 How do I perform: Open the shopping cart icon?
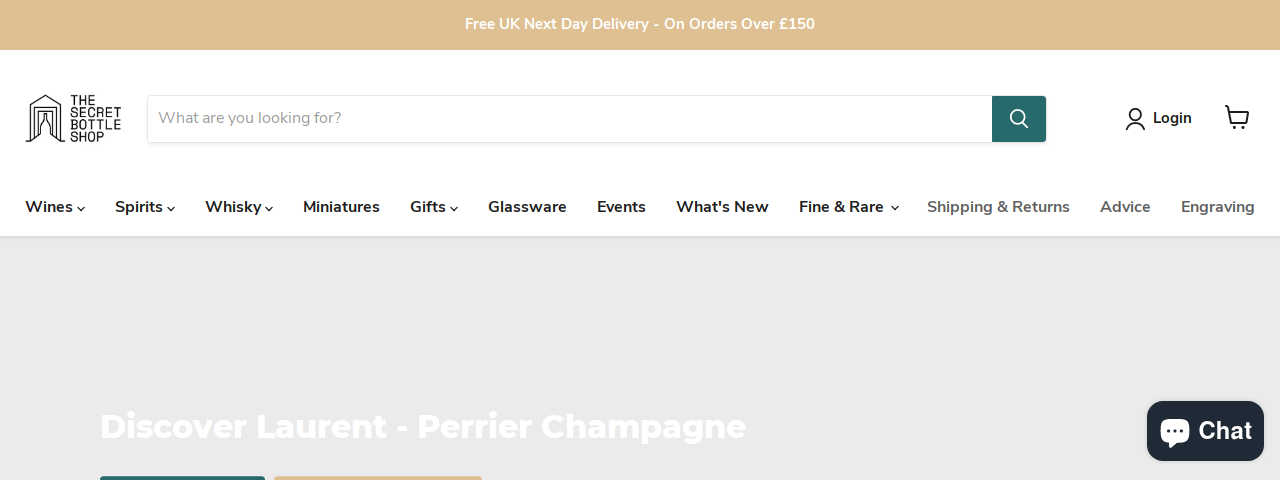click(1237, 118)
